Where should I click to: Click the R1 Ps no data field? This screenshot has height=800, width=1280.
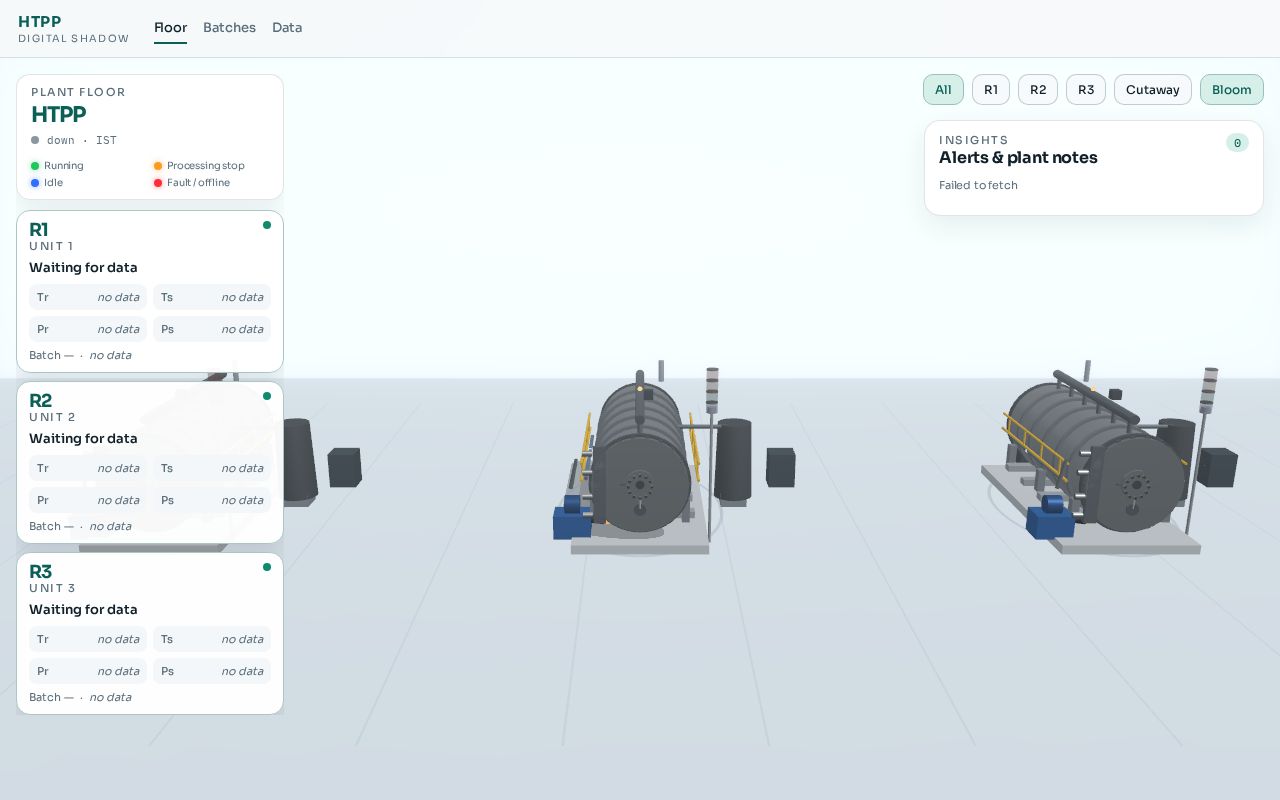point(212,329)
